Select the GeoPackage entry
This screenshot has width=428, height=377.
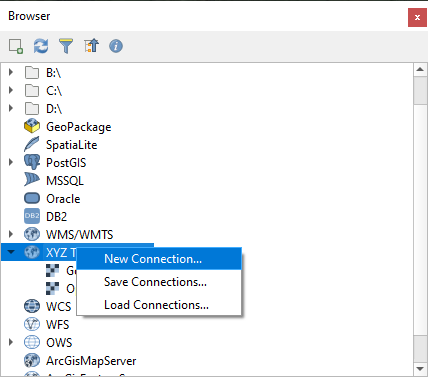point(79,127)
